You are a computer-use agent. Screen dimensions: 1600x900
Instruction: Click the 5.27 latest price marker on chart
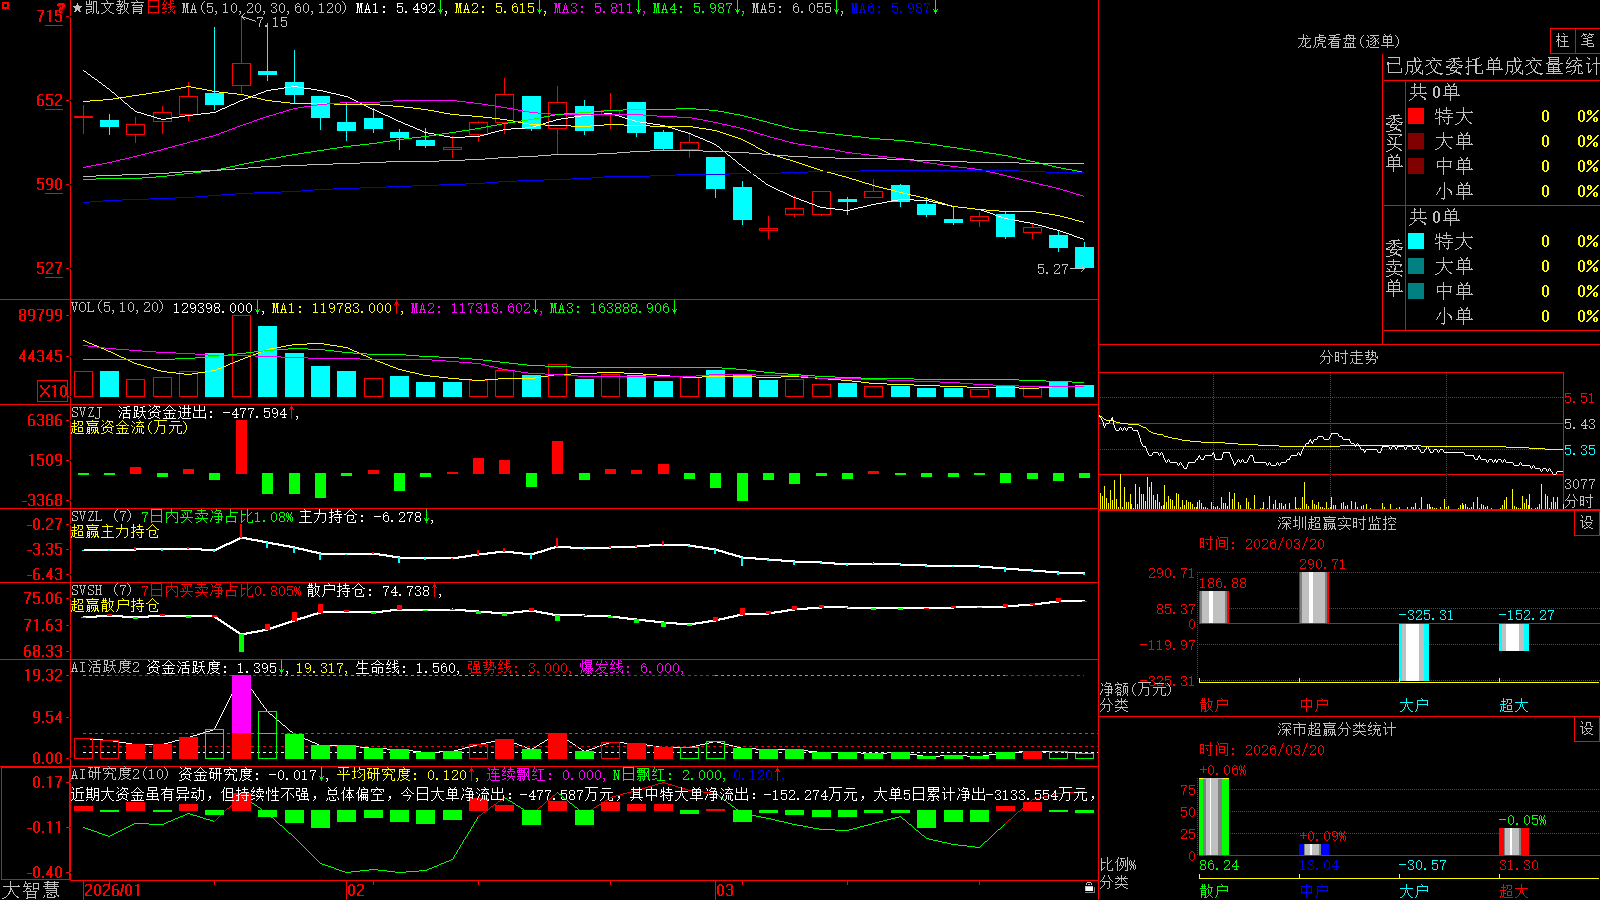click(x=1053, y=269)
